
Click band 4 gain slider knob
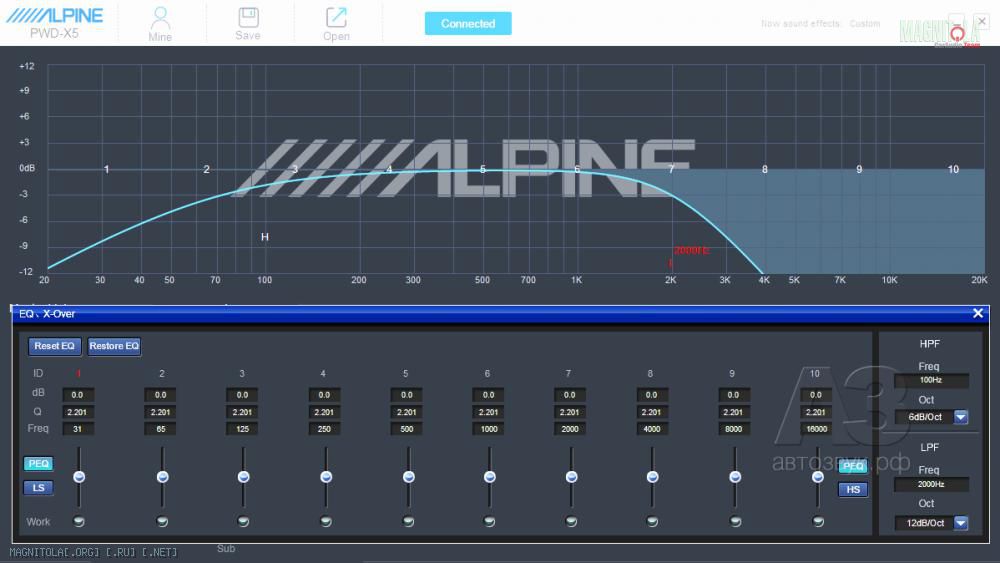point(326,477)
